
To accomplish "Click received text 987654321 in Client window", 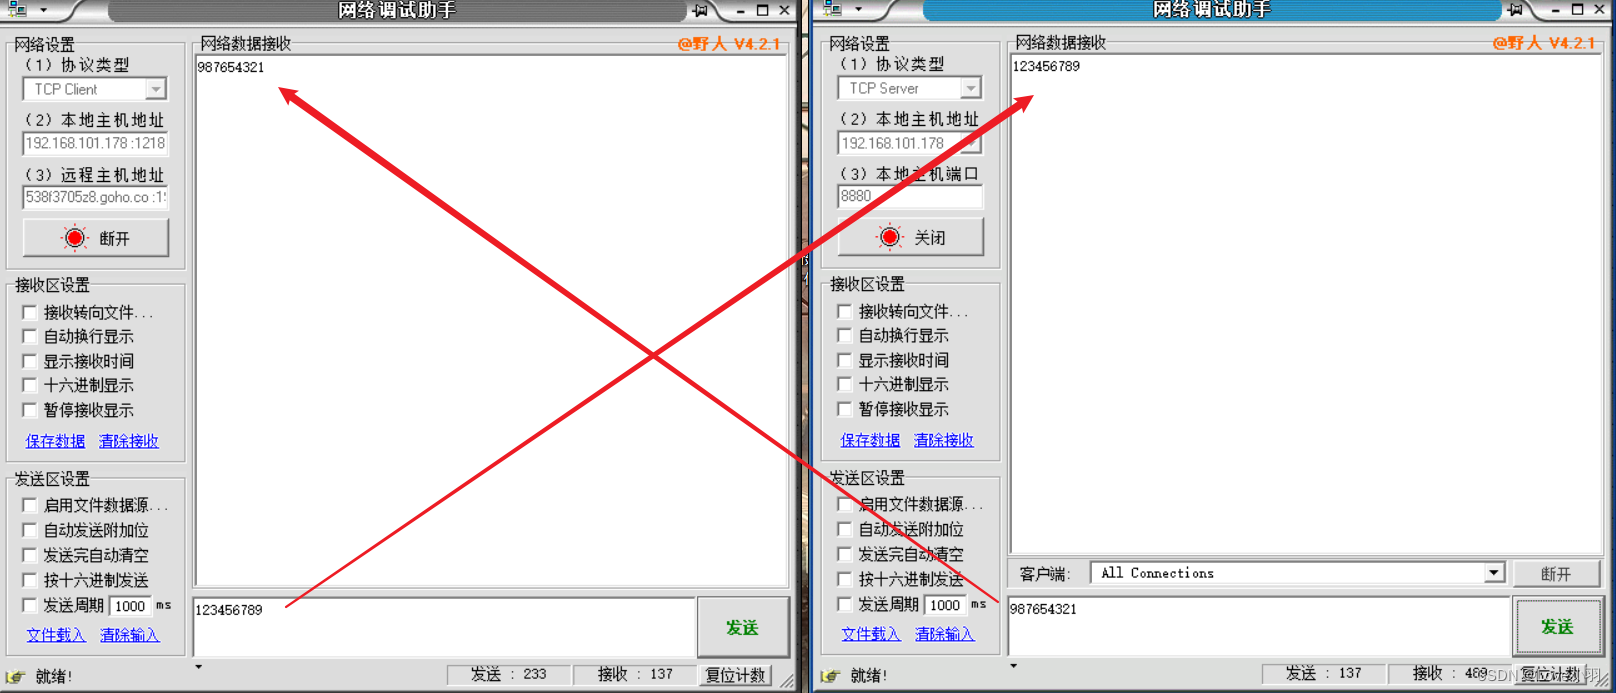I will point(231,67).
